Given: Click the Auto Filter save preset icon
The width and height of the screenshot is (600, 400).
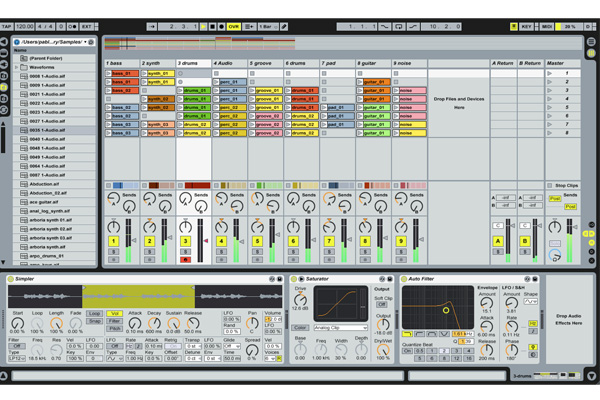Looking at the screenshot, I should click(x=535, y=279).
